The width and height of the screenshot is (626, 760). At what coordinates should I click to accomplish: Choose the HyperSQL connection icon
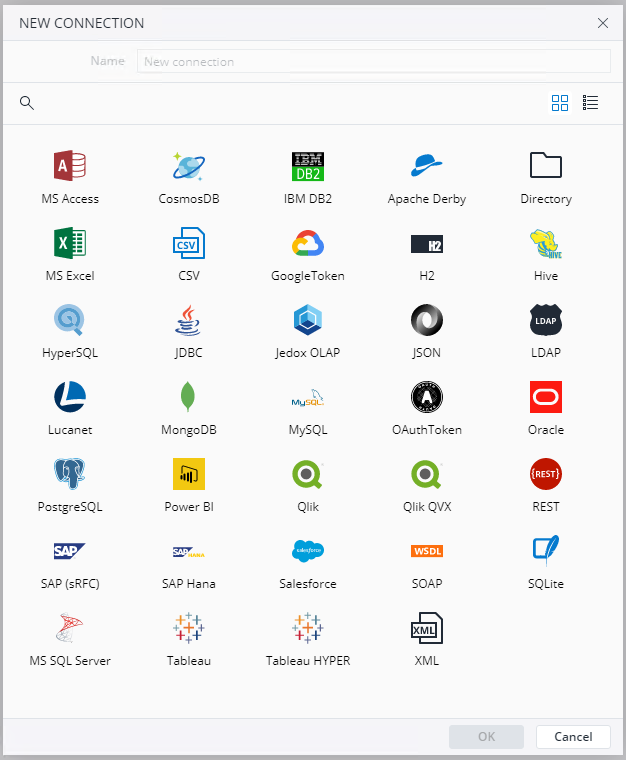70,320
